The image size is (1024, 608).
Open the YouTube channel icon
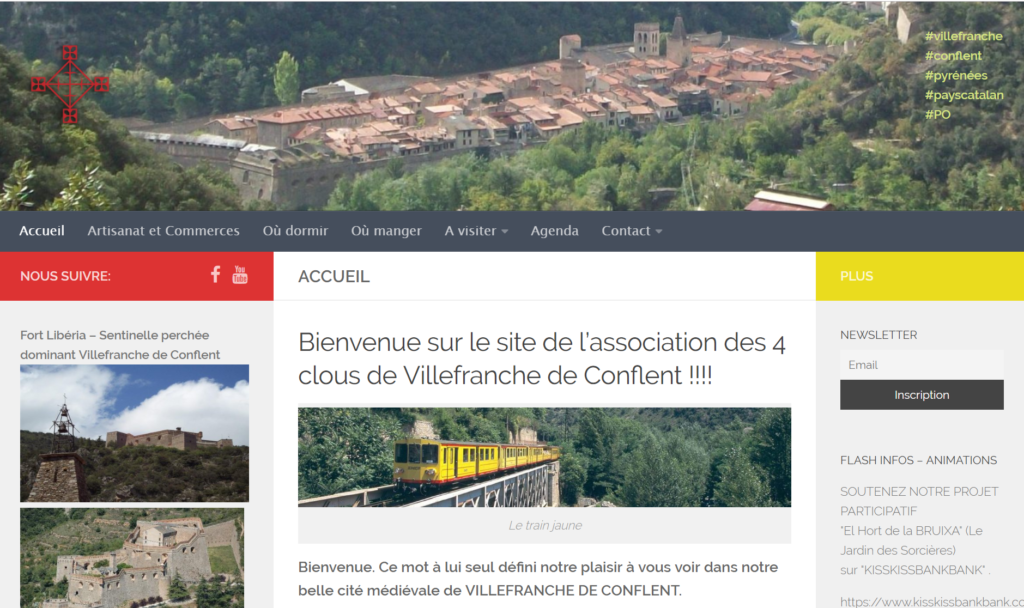(240, 274)
